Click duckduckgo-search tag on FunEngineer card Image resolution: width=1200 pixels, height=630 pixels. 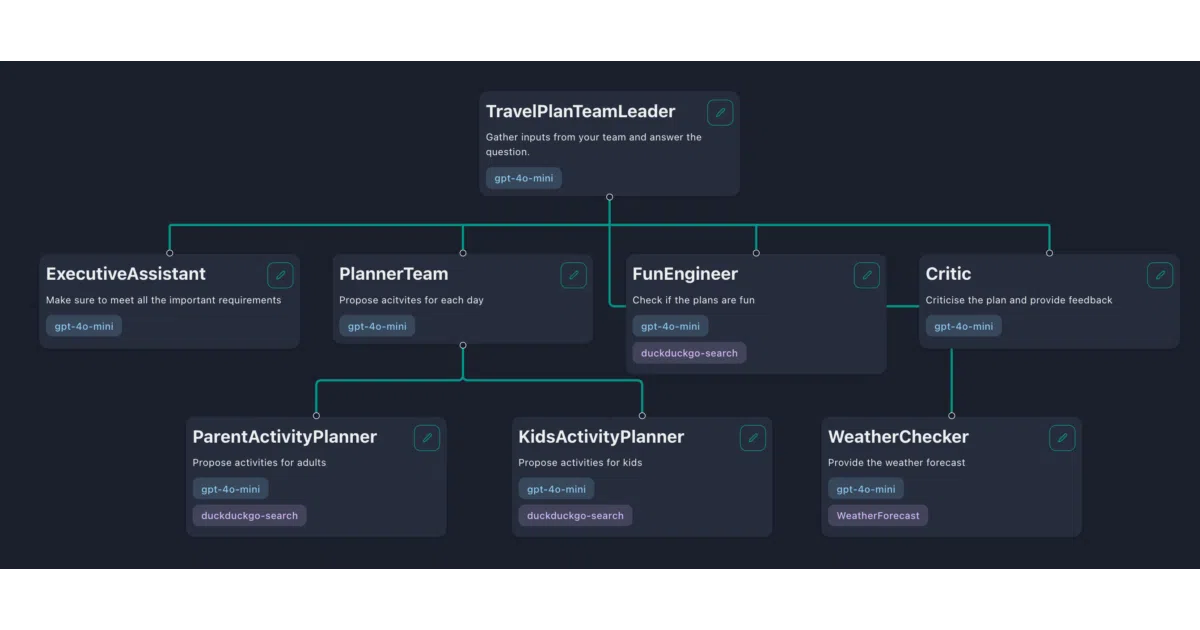tap(689, 353)
